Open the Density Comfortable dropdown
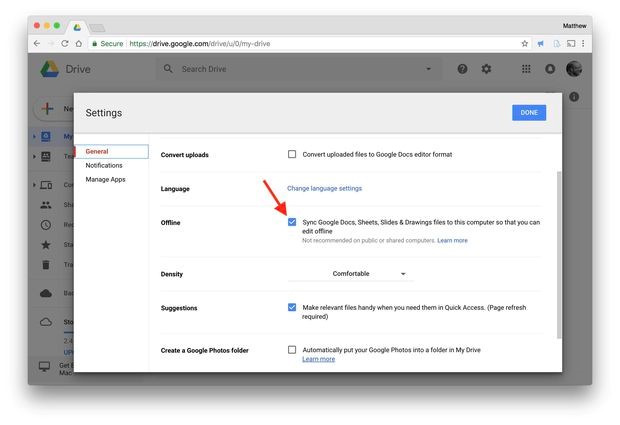This screenshot has height=425, width=620. coord(369,273)
